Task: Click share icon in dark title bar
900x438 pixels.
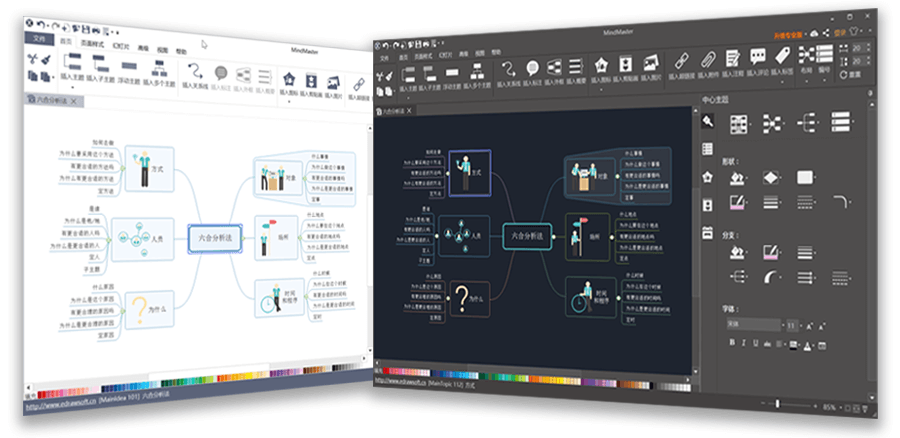Action: 826,33
